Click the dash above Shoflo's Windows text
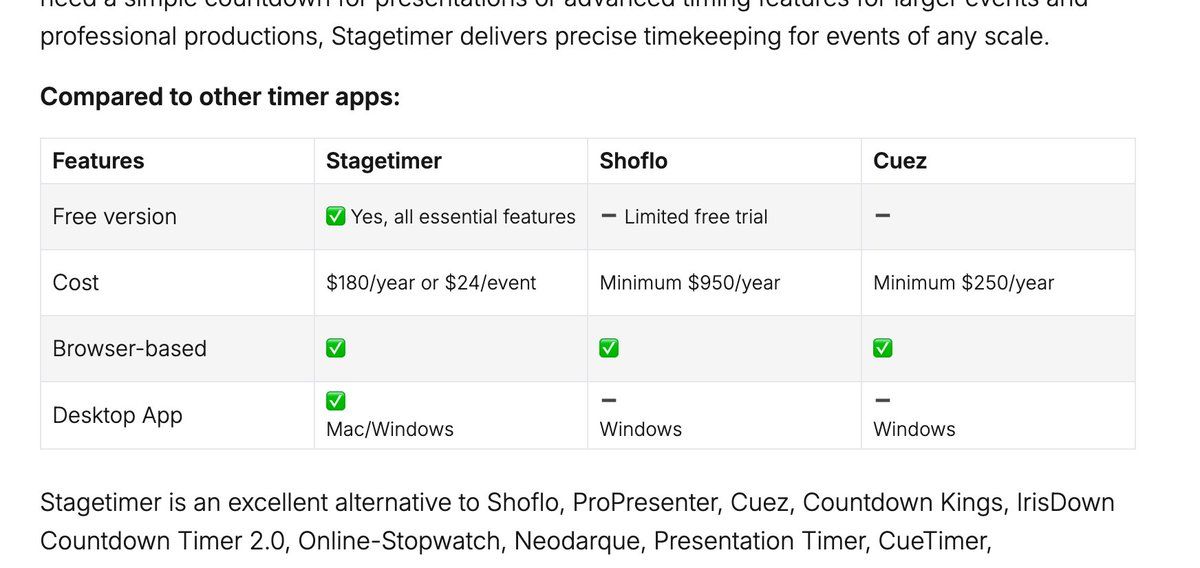The image size is (1200, 568). [608, 400]
